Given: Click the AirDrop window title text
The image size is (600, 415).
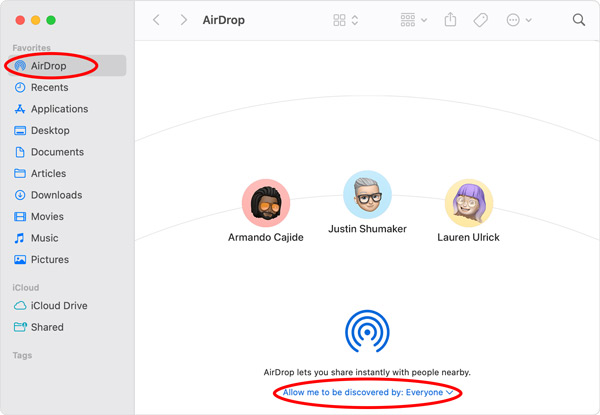Looking at the screenshot, I should pos(224,20).
